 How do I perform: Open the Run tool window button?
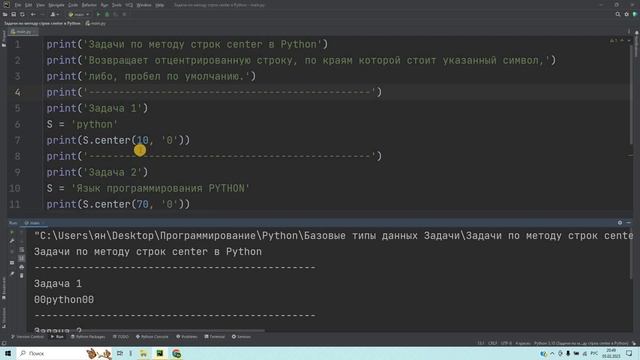(57, 337)
